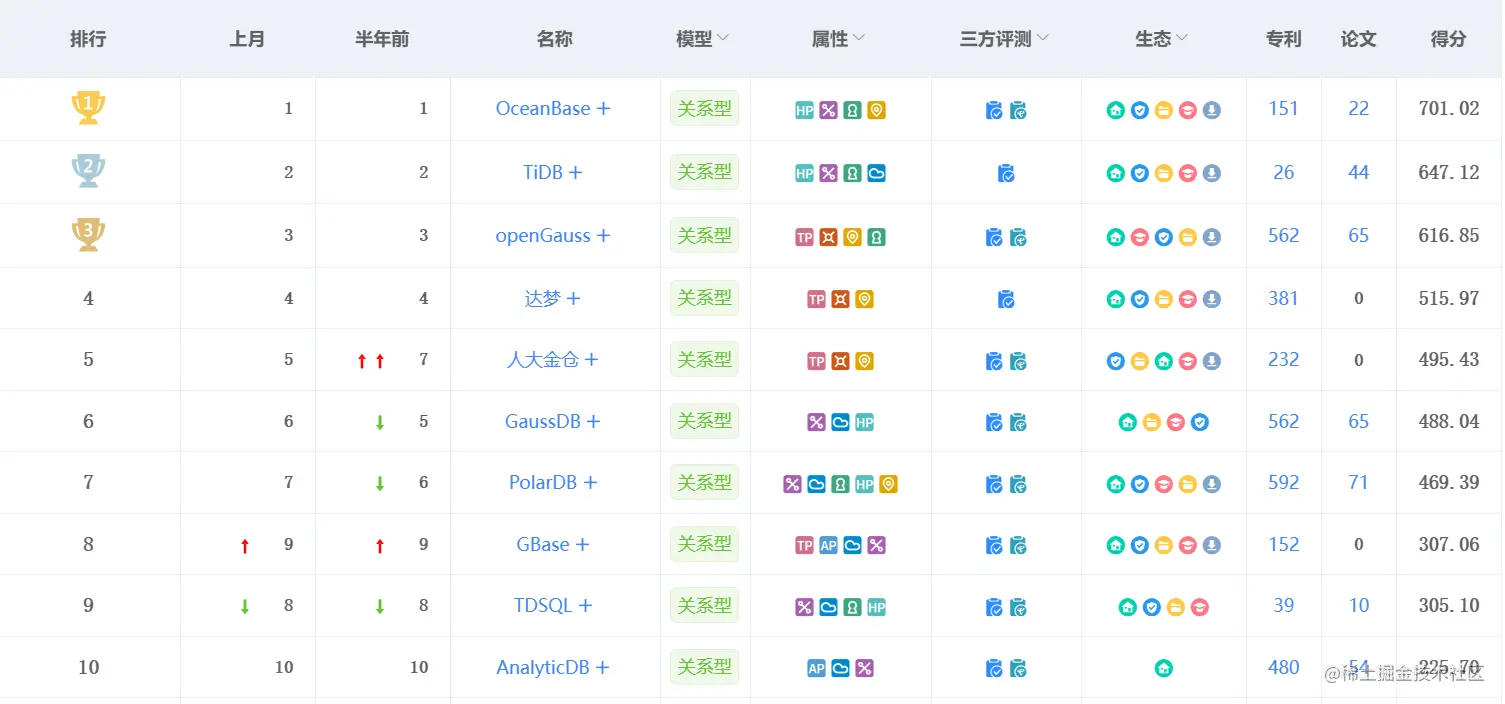
Task: Expand the 人大金仓 + entry
Action: [x=591, y=359]
